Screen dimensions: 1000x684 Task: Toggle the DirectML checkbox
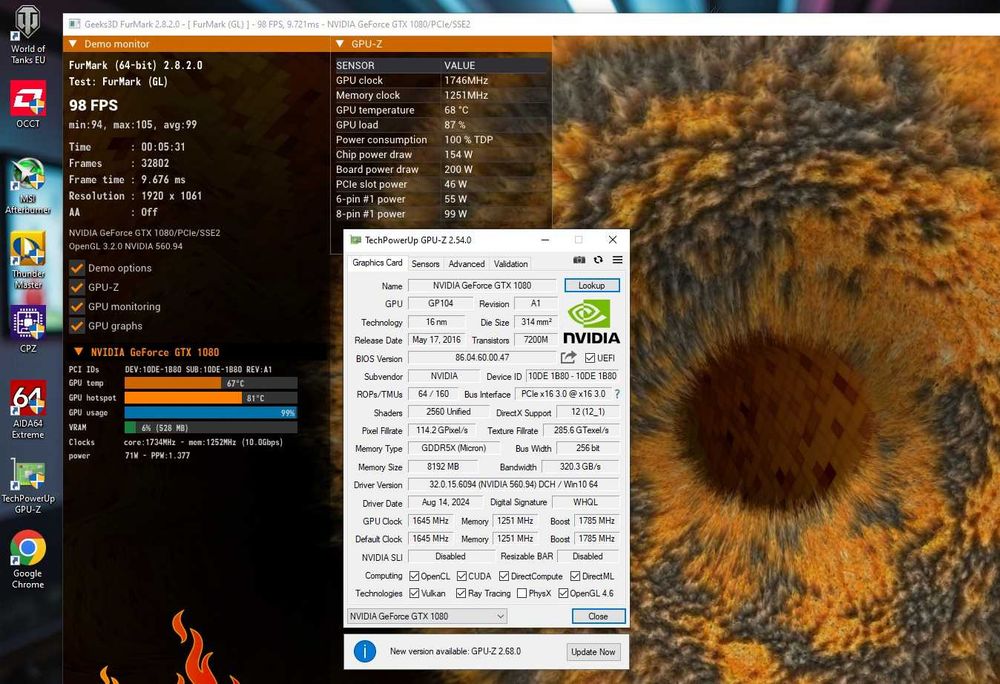[575, 576]
